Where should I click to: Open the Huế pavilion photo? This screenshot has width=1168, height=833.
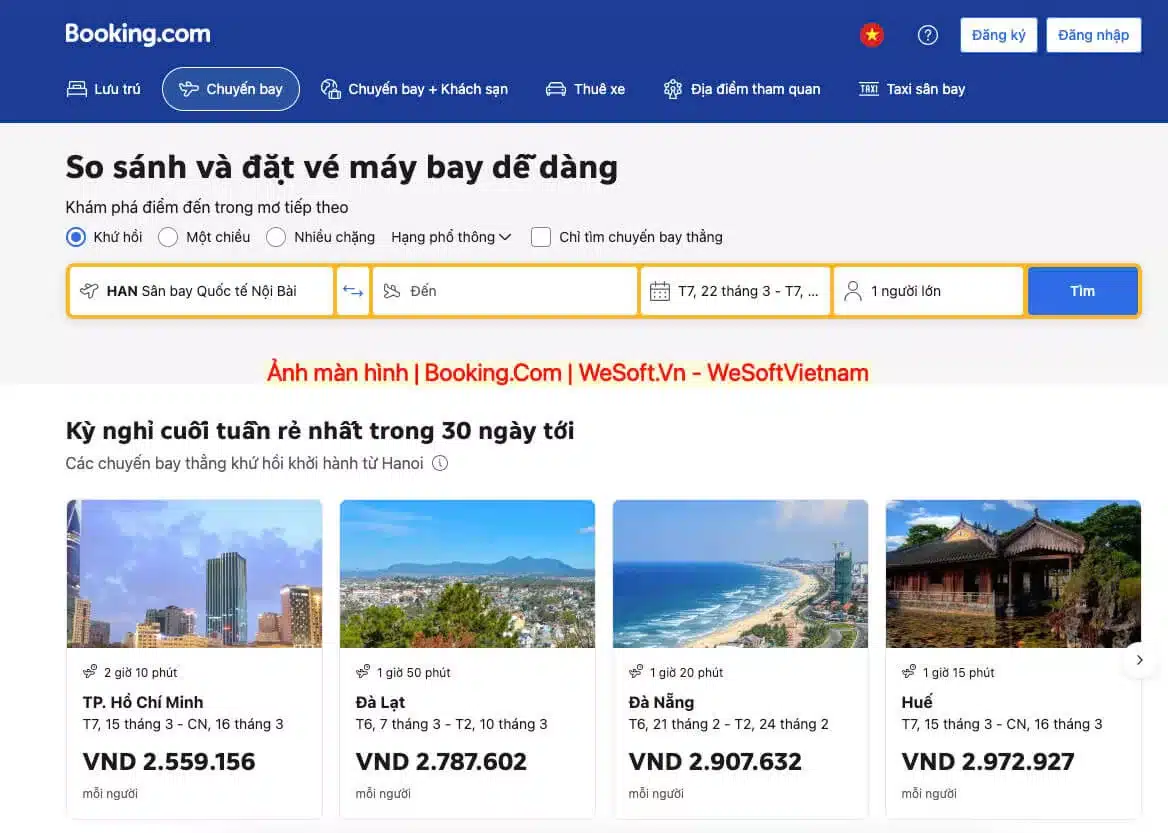coord(1013,574)
